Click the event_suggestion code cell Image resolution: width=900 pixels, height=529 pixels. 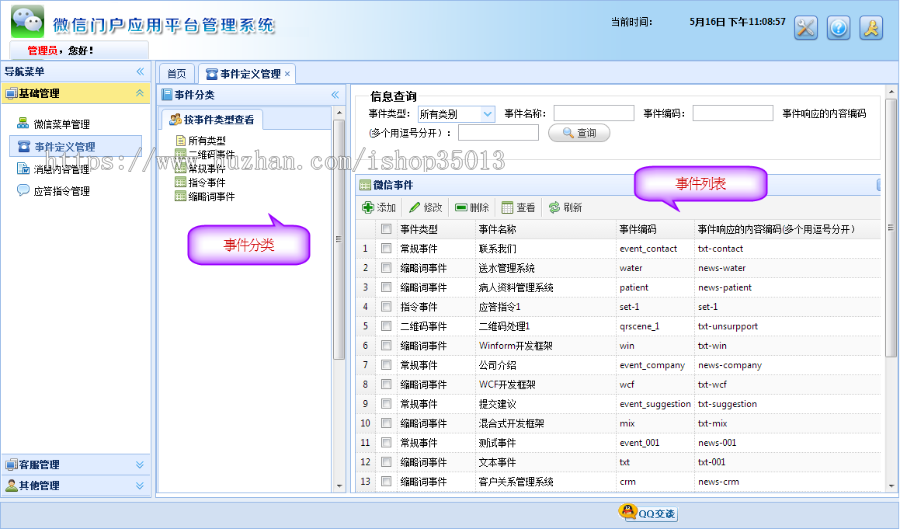tap(655, 404)
